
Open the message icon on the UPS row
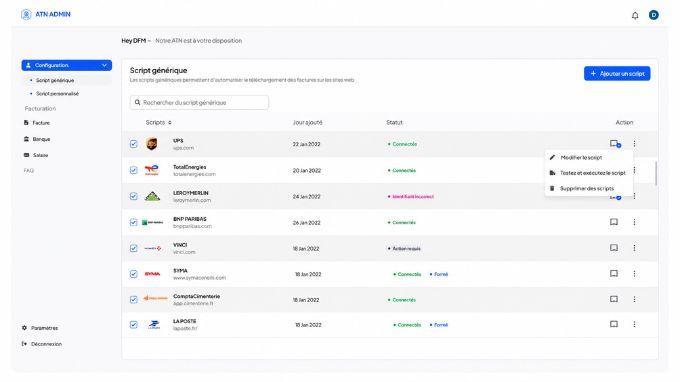pyautogui.click(x=615, y=144)
